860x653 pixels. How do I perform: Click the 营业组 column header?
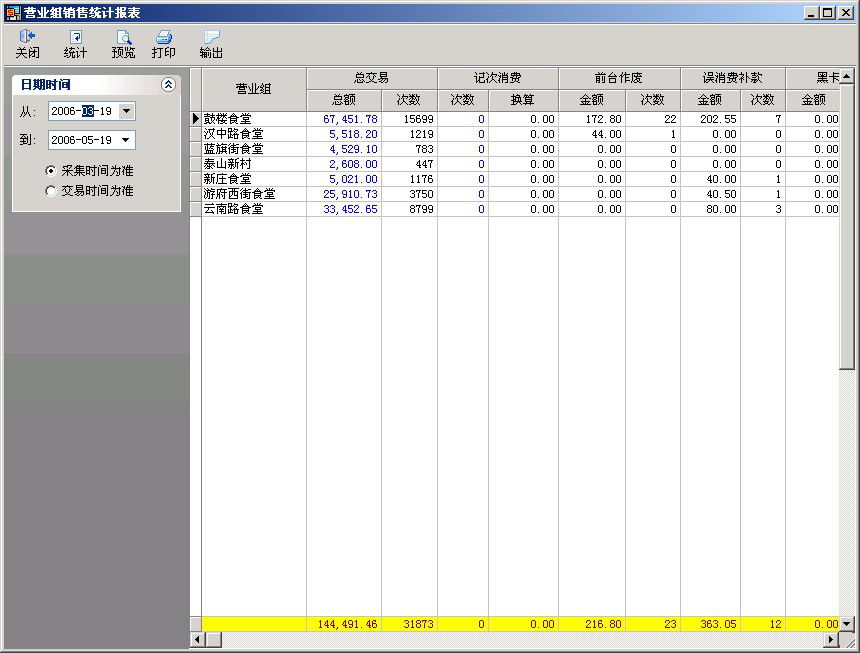(253, 89)
